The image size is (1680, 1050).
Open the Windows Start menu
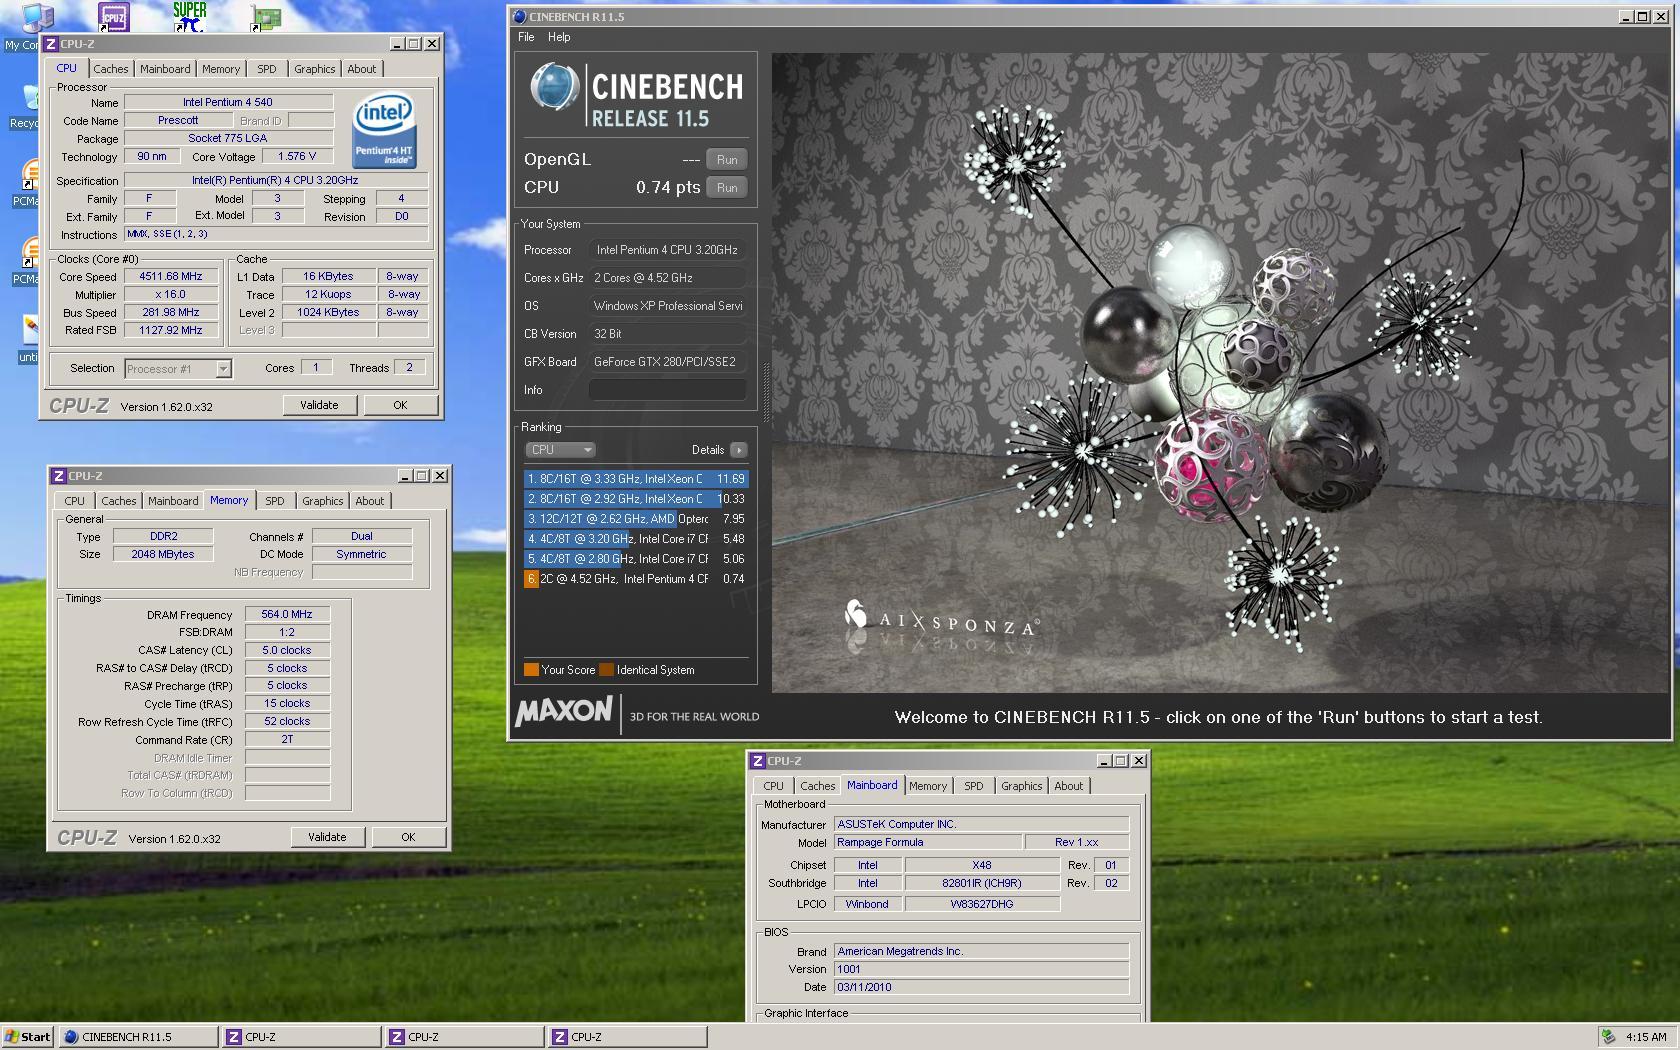(x=28, y=1037)
